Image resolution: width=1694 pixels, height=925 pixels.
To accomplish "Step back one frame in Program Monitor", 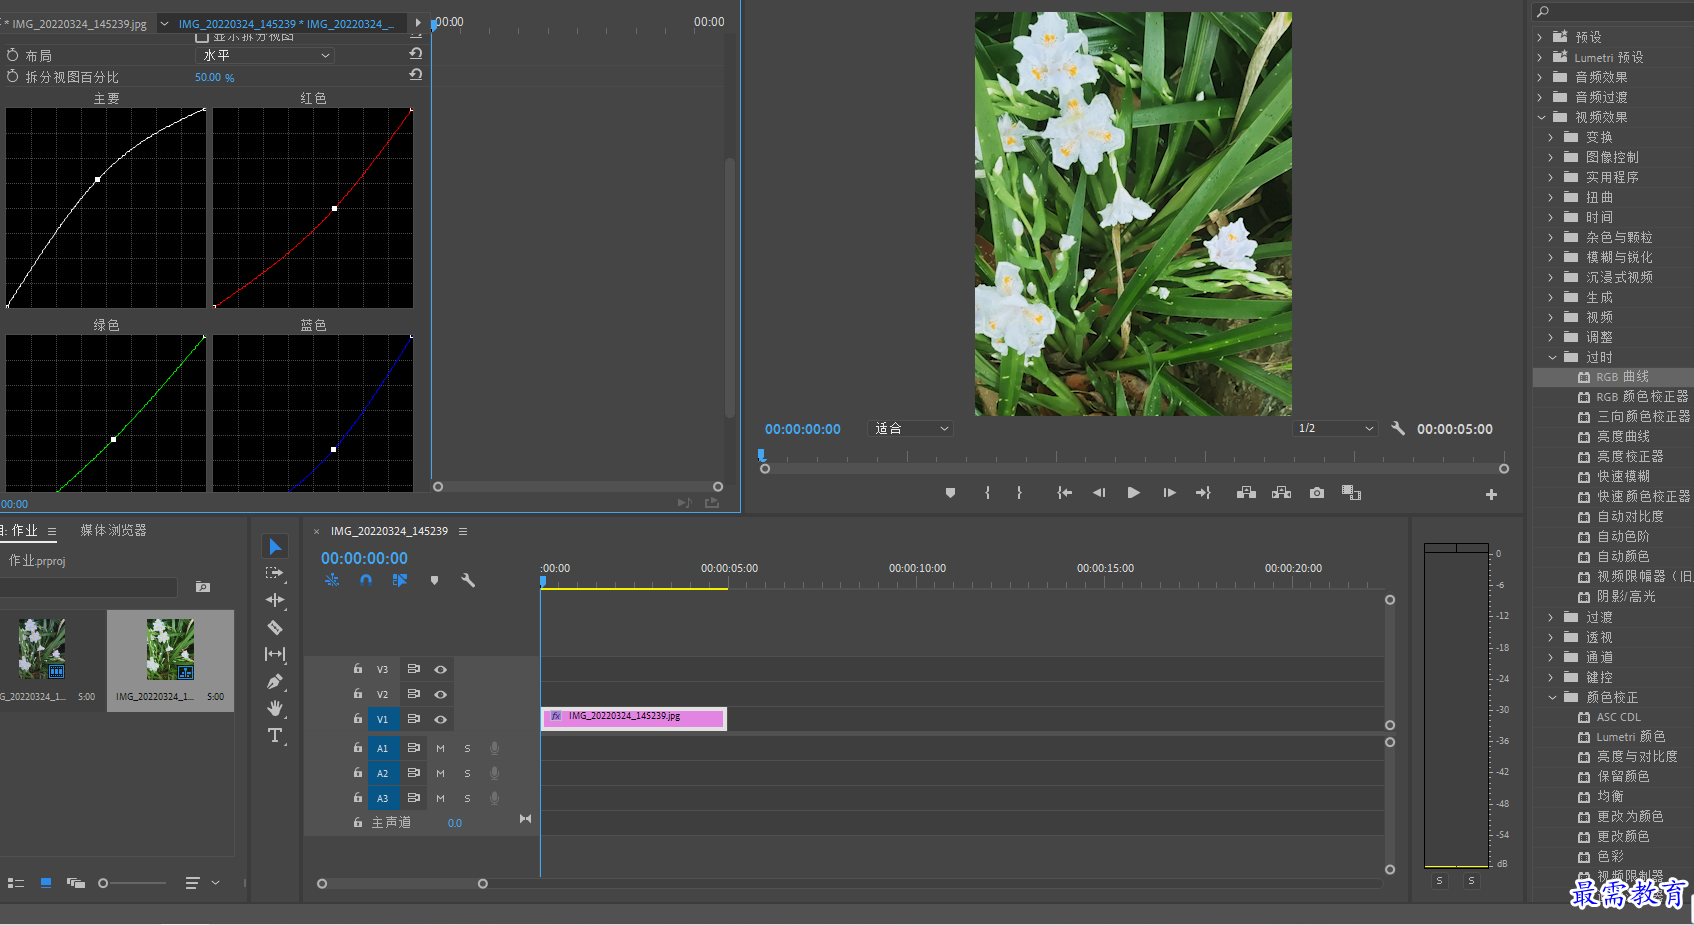I will point(1099,493).
